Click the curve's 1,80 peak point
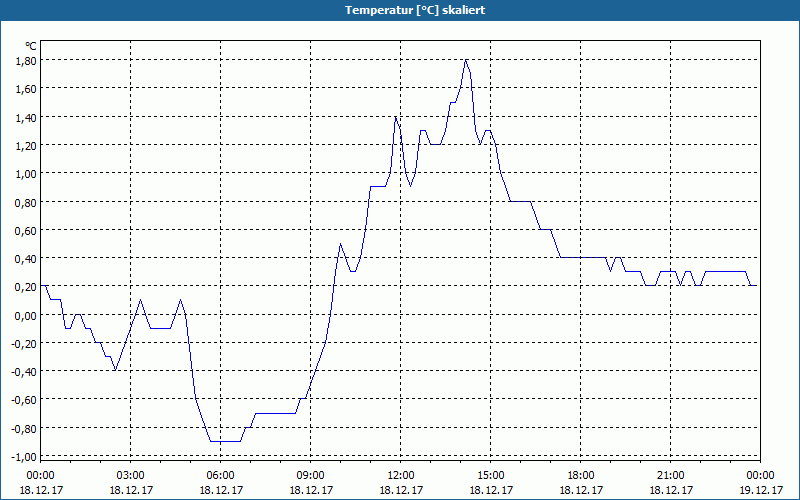The height and width of the screenshot is (500, 800). point(466,60)
